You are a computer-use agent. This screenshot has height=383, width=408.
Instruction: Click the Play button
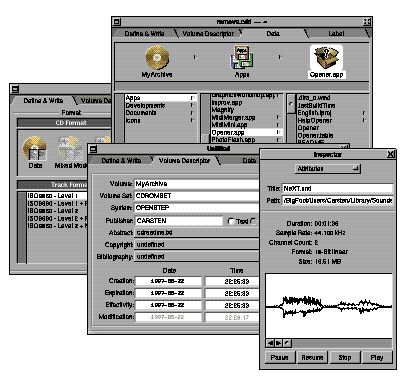[377, 358]
